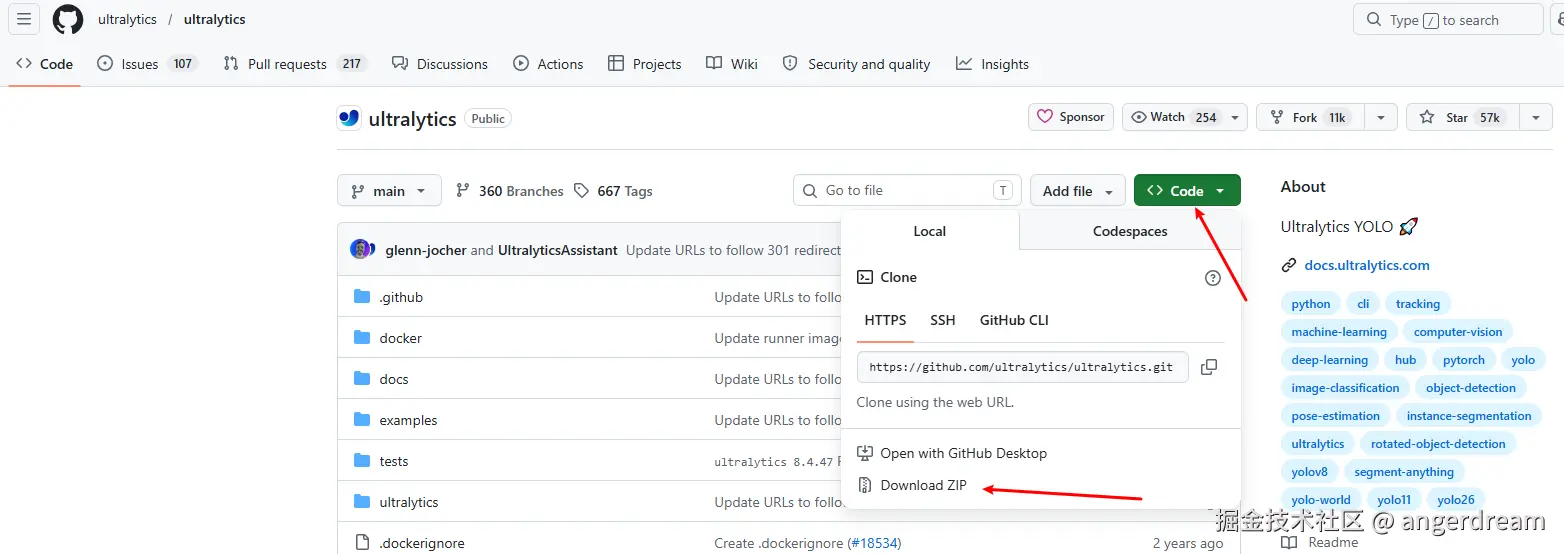Open docs.ultralytics.com website link

1367,265
